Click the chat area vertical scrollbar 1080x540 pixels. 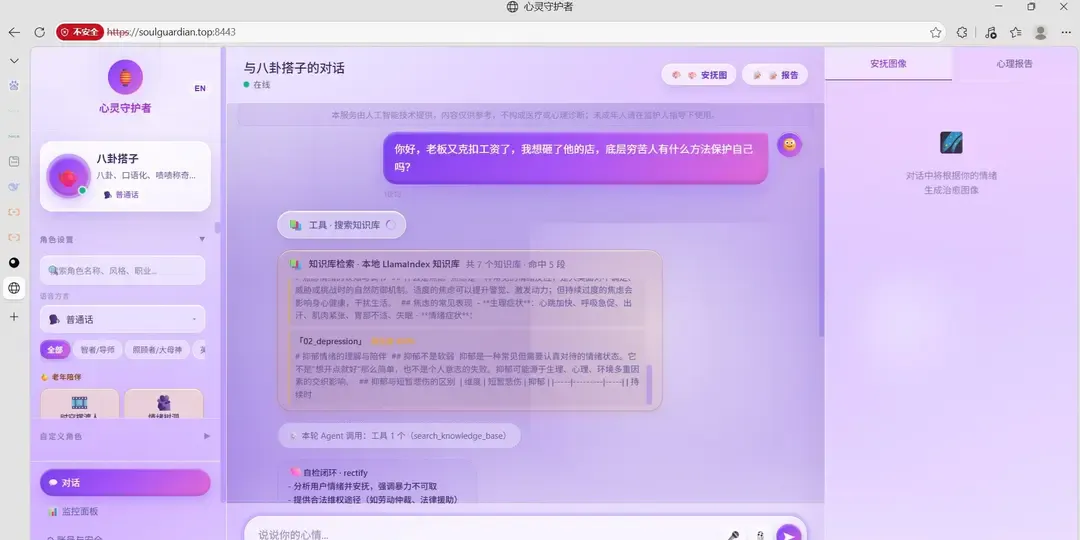coord(820,251)
